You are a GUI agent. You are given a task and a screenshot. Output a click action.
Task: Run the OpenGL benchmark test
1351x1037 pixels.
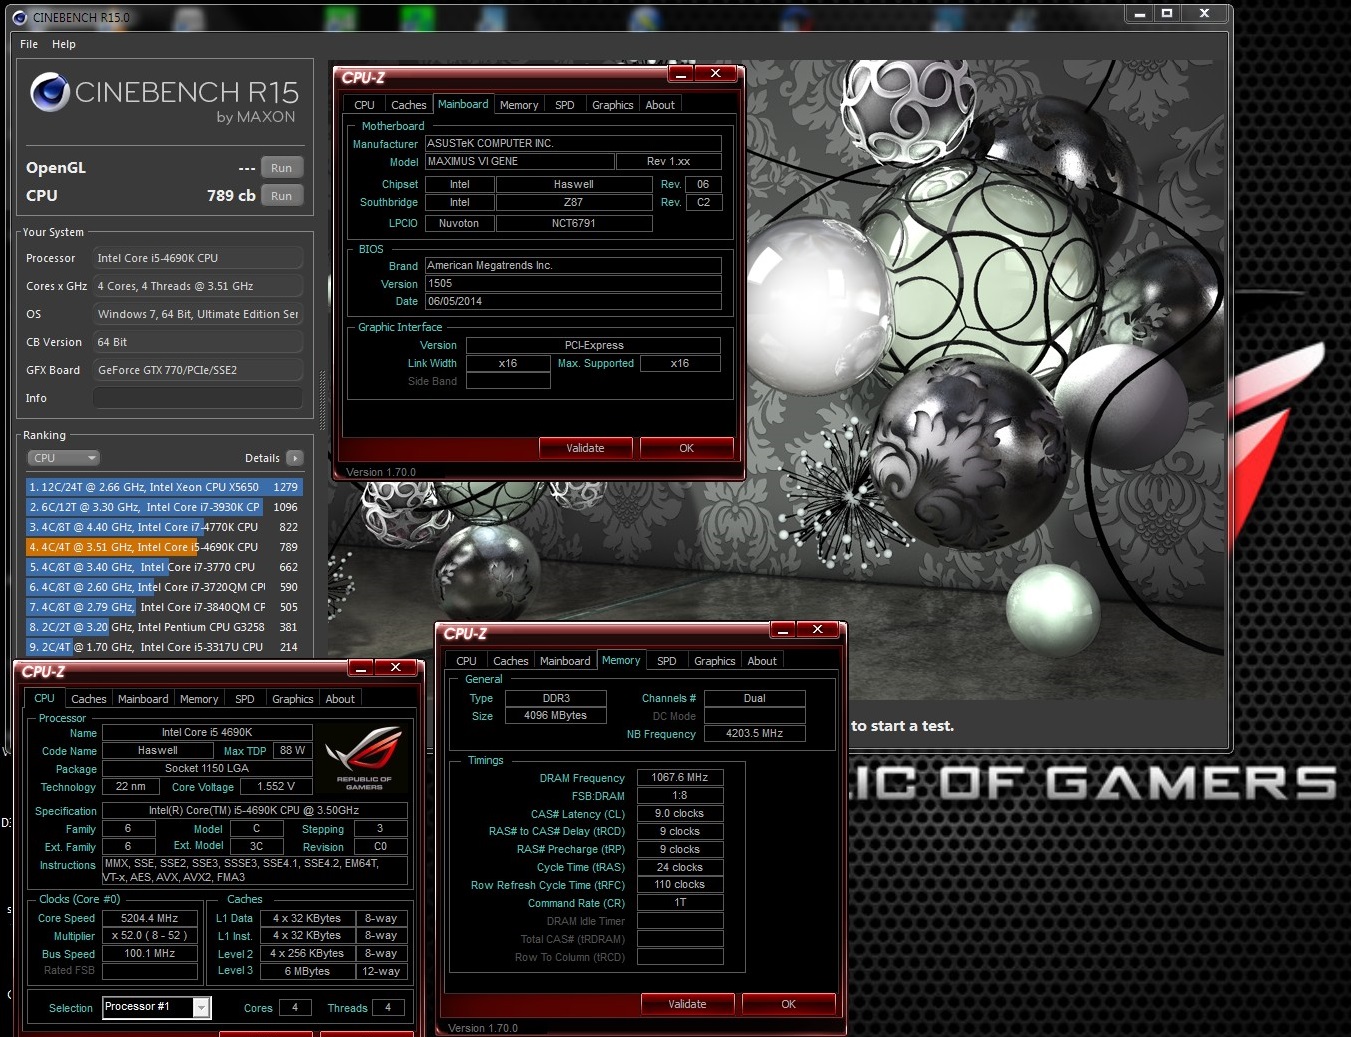(282, 168)
